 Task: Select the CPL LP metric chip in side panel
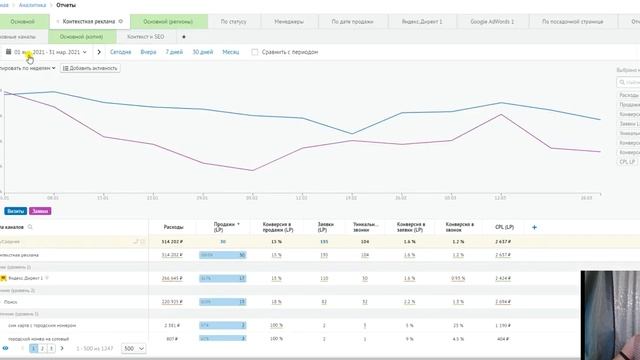(627, 162)
